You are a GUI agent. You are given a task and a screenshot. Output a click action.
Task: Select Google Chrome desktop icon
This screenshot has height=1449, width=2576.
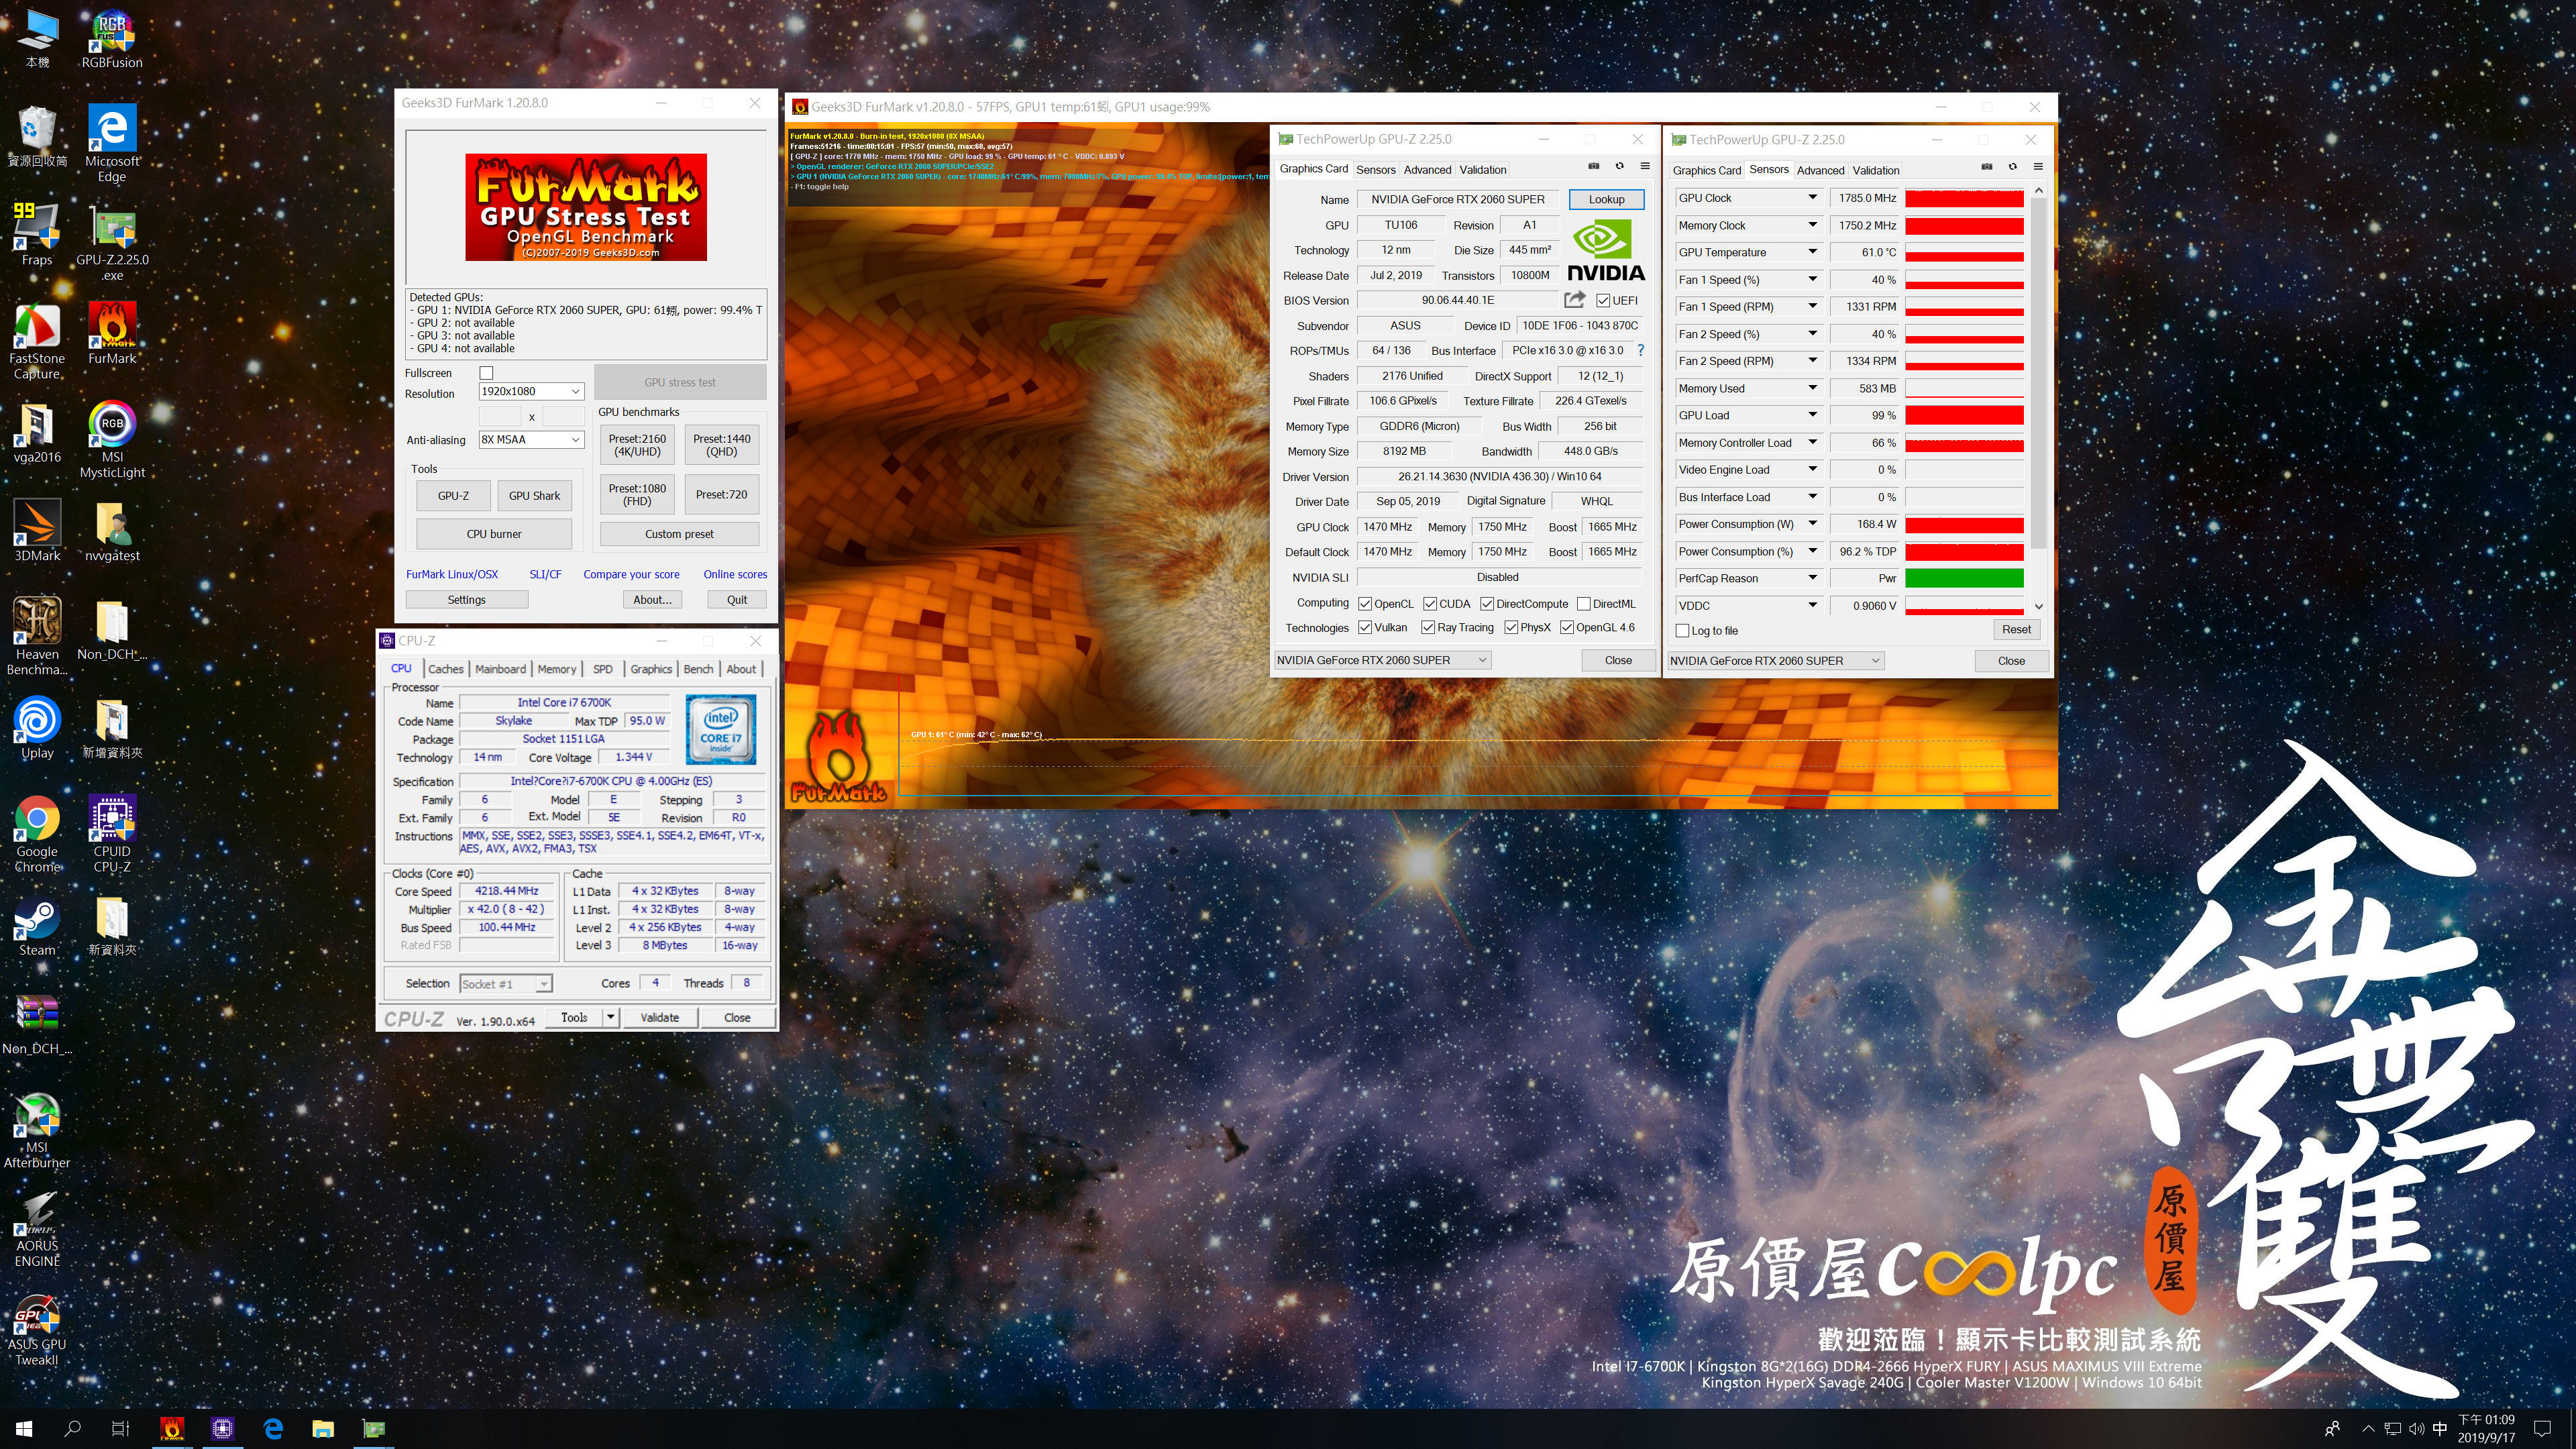[37, 833]
